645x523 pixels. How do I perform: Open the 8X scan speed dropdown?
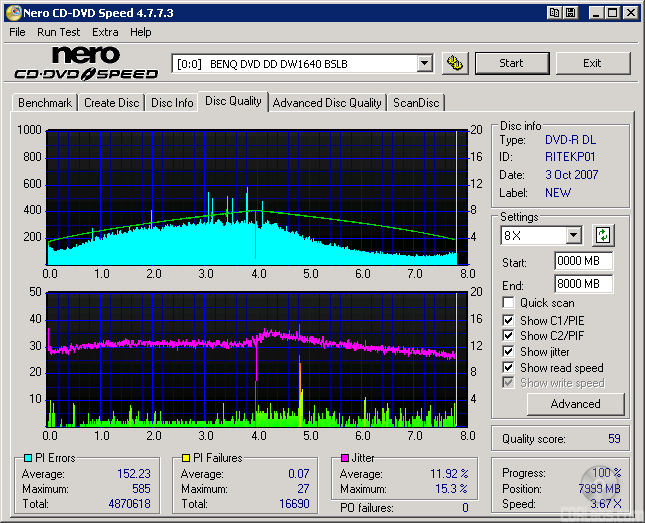coord(573,236)
